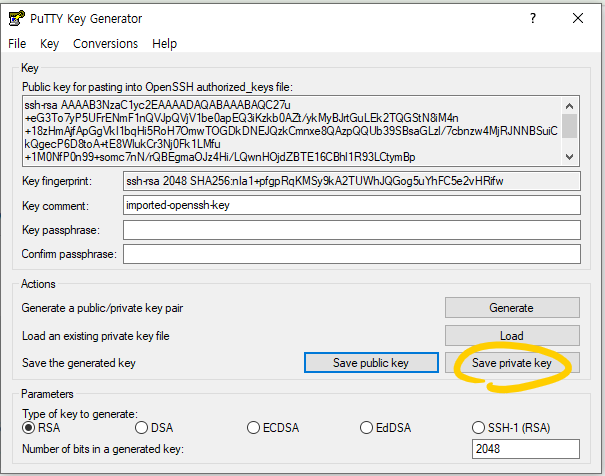
Task: Click 'Type of key to generate:' label
Action: pos(79,414)
